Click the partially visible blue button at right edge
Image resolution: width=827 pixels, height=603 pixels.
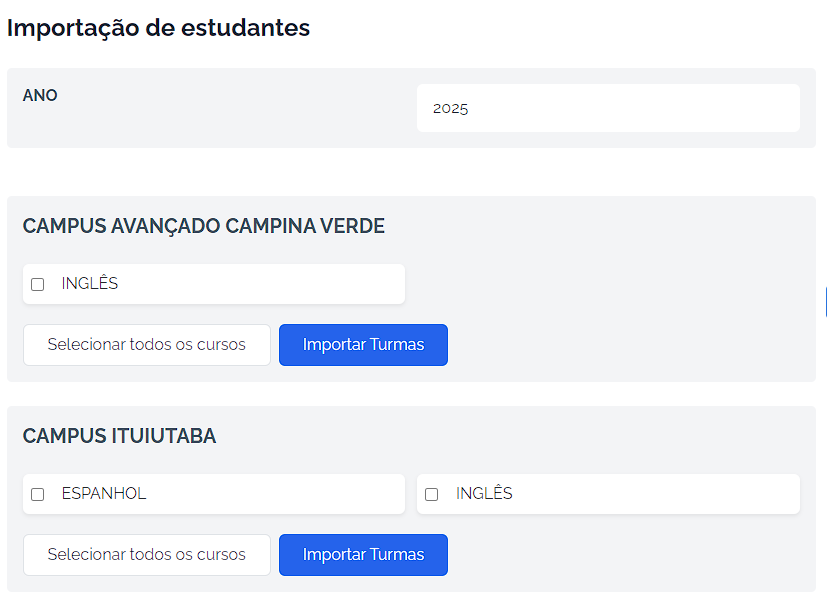pos(825,301)
